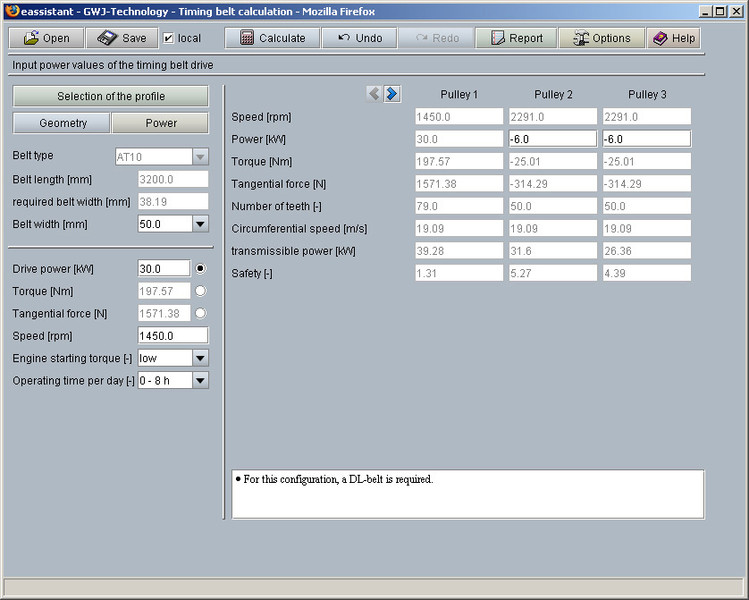The image size is (749, 600).
Task: Toggle the local checkbox
Action: coord(168,38)
